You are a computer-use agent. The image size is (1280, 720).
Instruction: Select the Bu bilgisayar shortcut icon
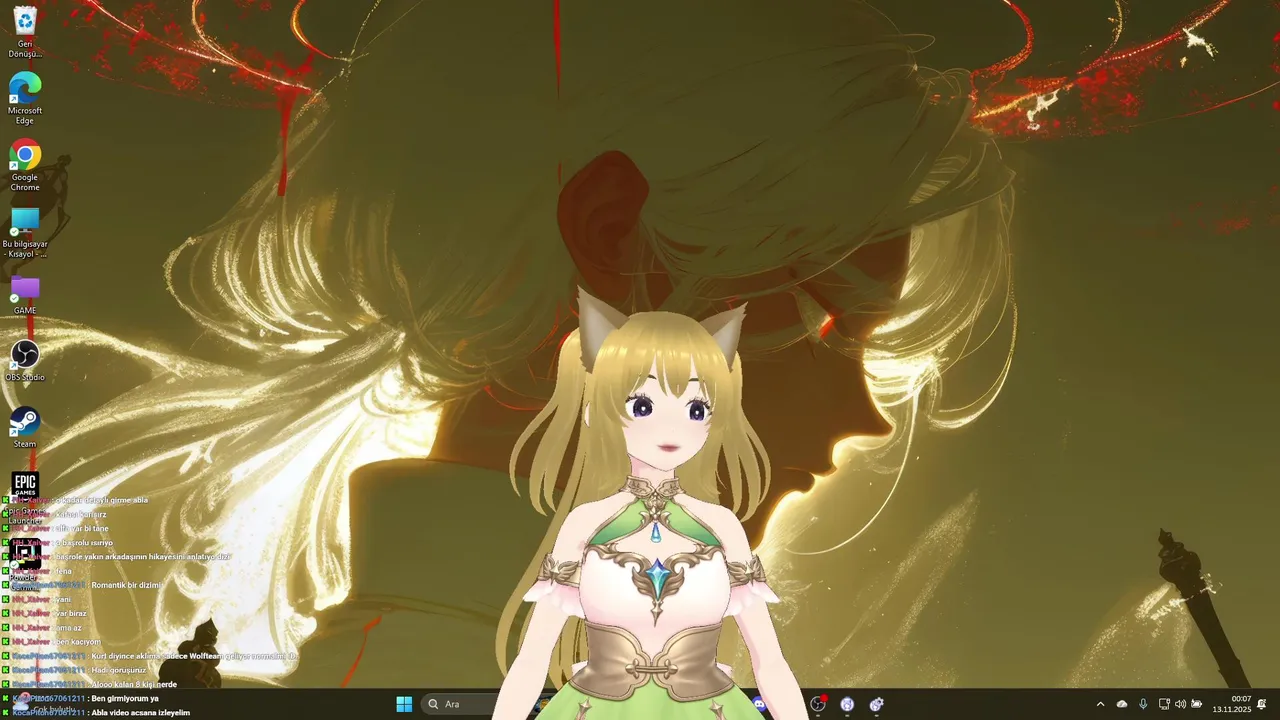click(25, 232)
